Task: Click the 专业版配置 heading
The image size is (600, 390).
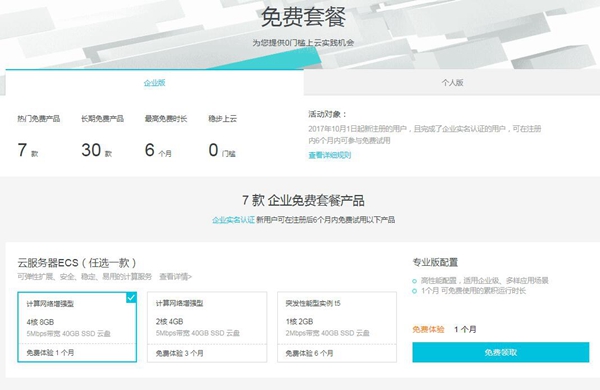Action: 435,262
